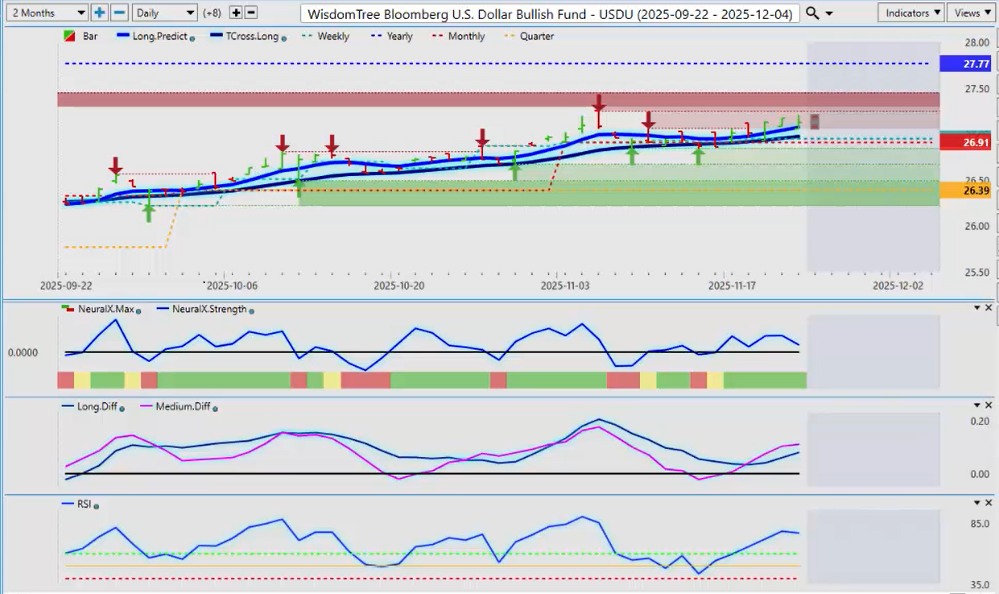Toggle the Long.Predict legend dot

tap(193, 37)
